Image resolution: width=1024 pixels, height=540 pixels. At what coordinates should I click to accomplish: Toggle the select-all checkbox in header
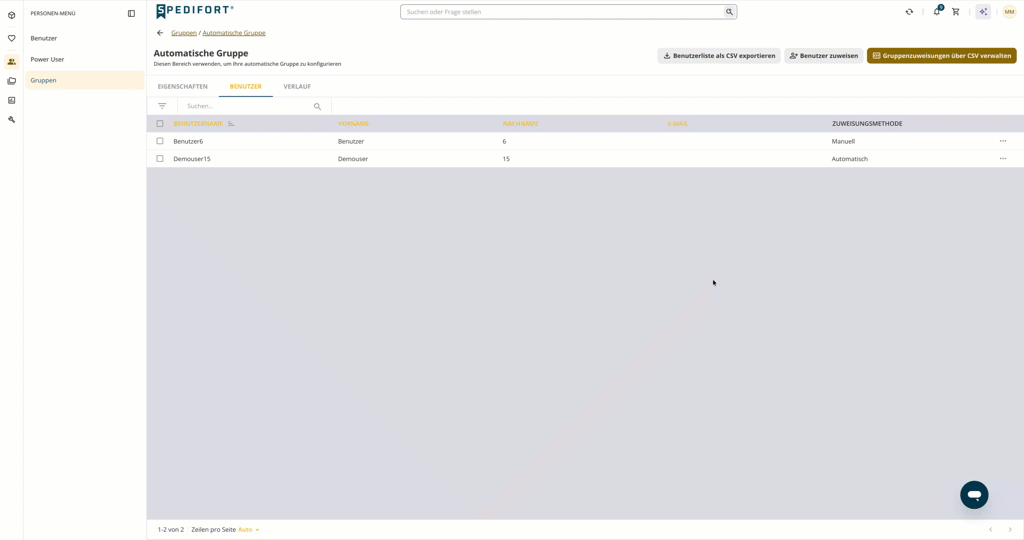tap(159, 123)
